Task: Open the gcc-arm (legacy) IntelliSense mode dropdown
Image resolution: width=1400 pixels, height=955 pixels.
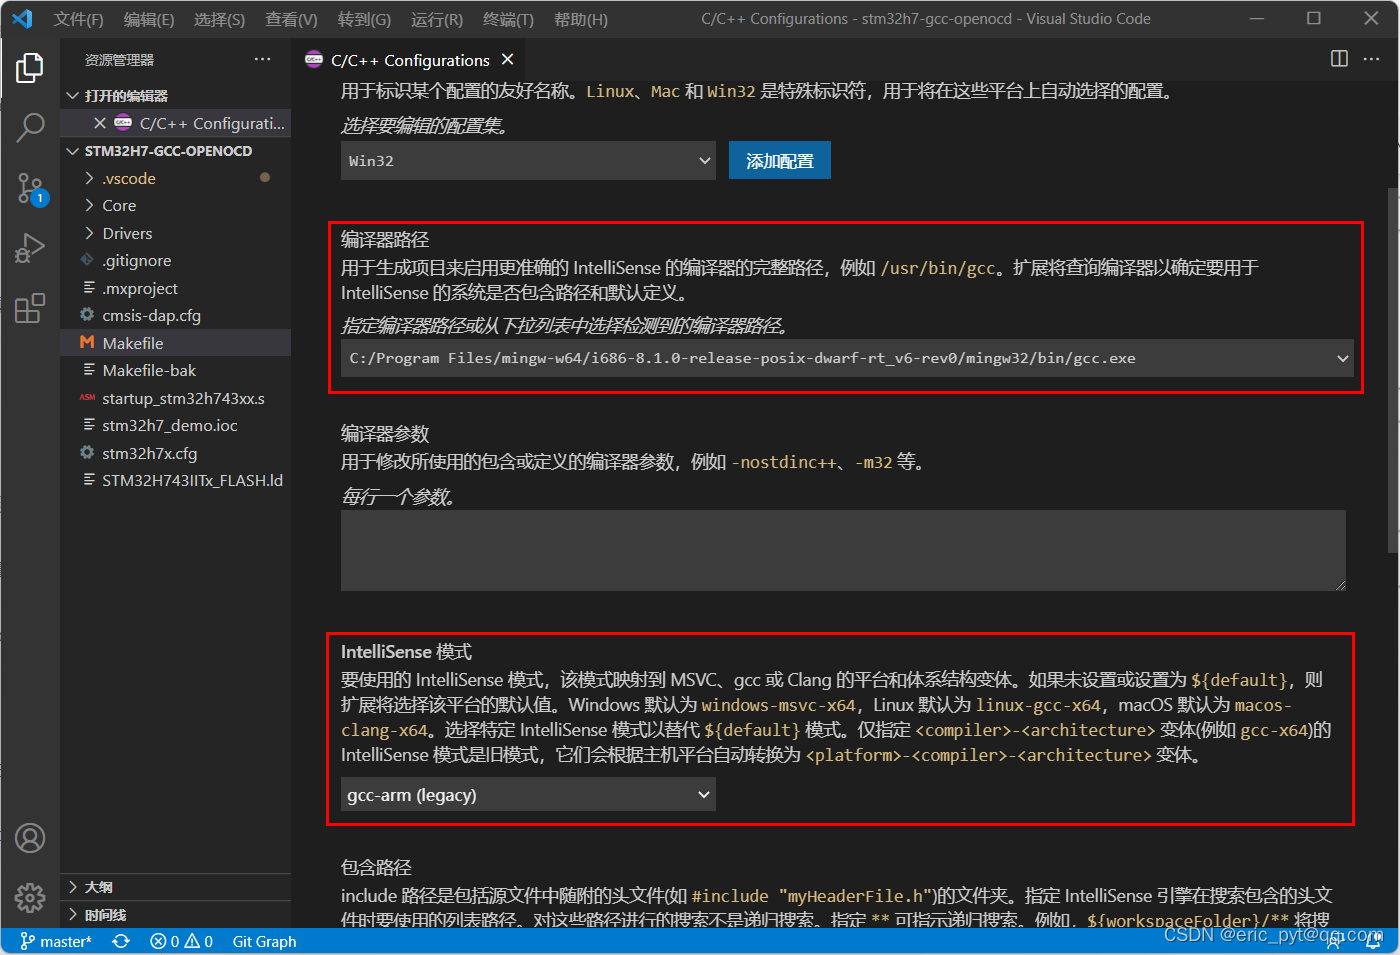Action: (x=528, y=795)
